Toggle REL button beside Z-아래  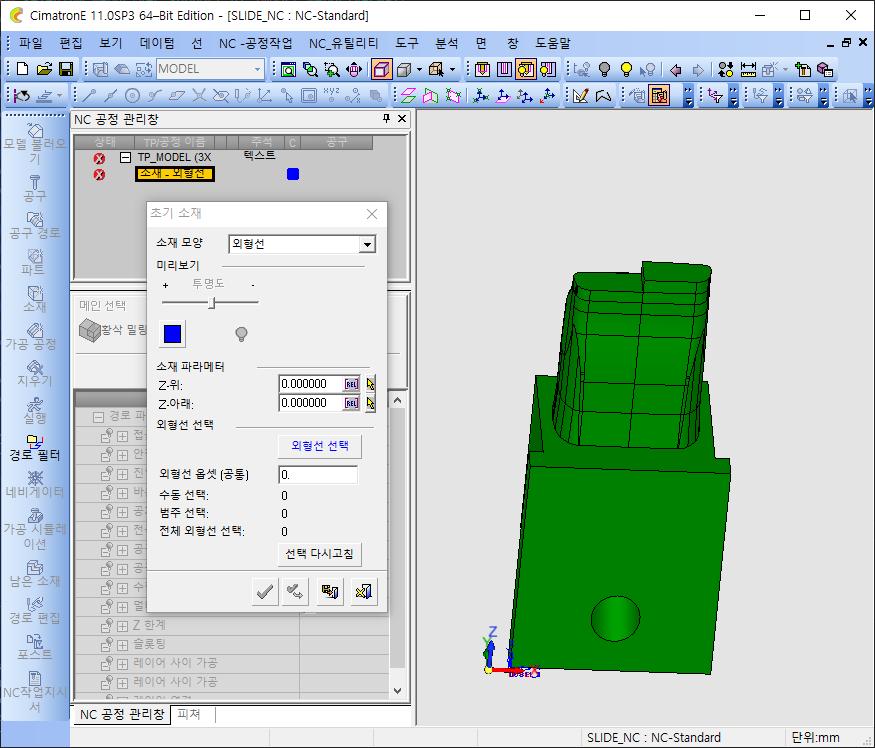[x=352, y=403]
